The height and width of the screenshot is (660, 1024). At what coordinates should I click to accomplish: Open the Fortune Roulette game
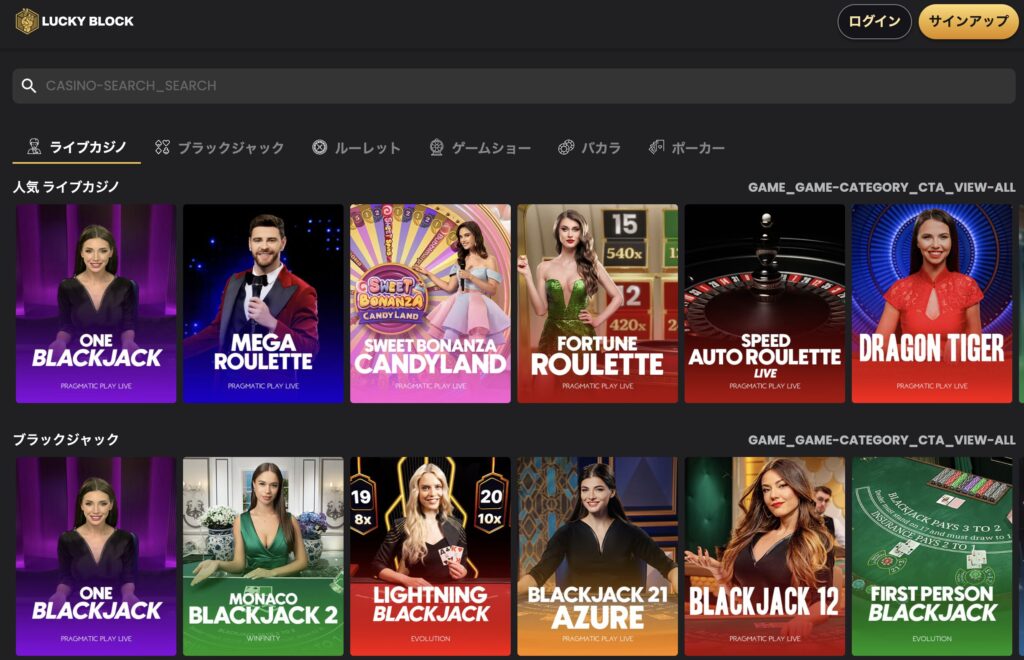598,304
